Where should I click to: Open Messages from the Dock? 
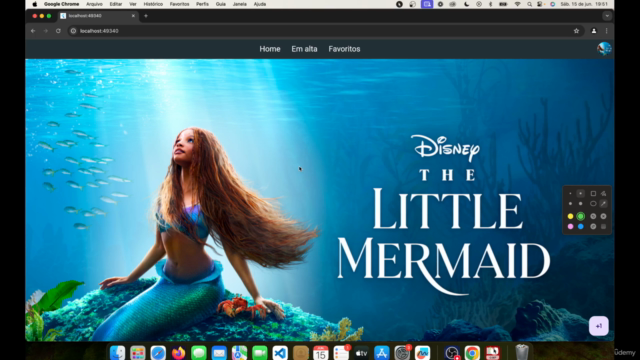pos(199,353)
